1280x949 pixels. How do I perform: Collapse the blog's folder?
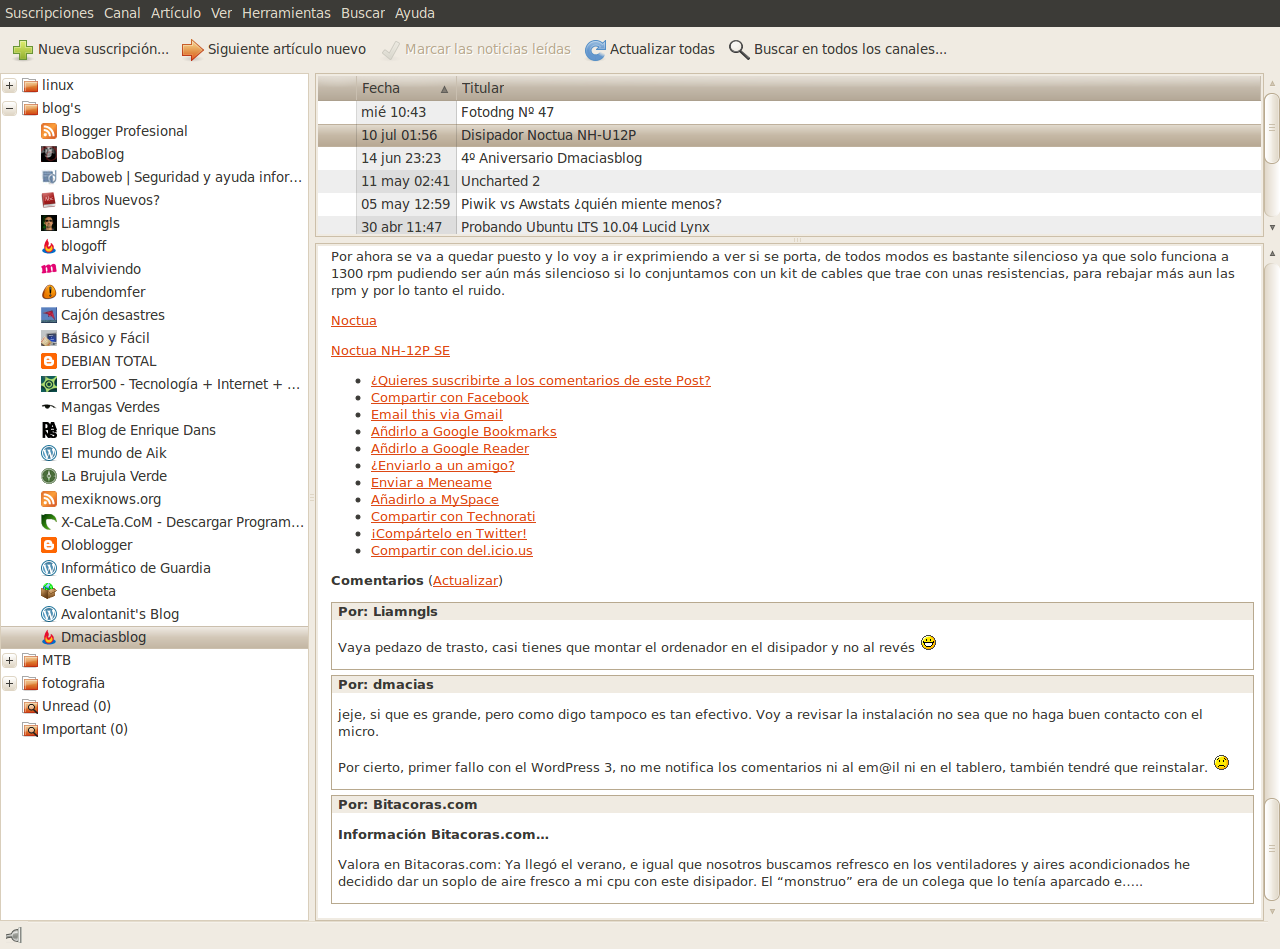click(x=10, y=108)
